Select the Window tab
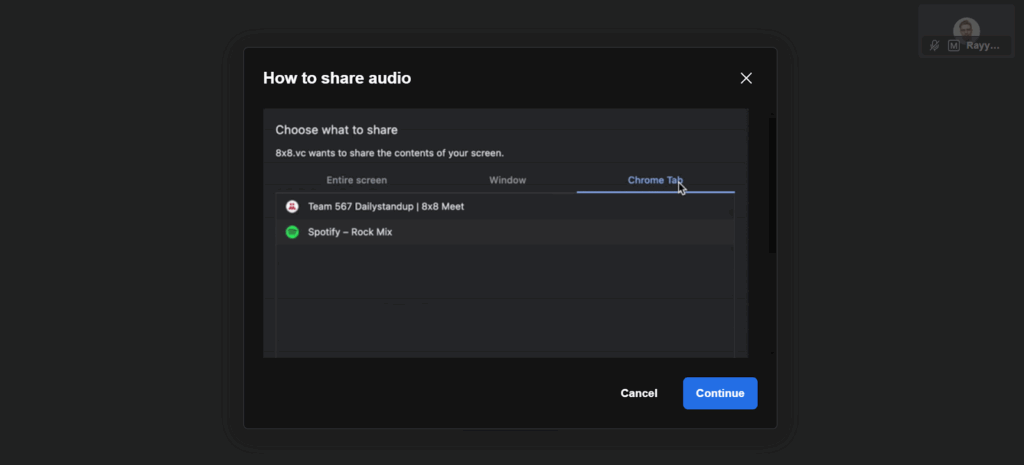Screen dimensions: 1024x465 pyautogui.click(x=507, y=180)
